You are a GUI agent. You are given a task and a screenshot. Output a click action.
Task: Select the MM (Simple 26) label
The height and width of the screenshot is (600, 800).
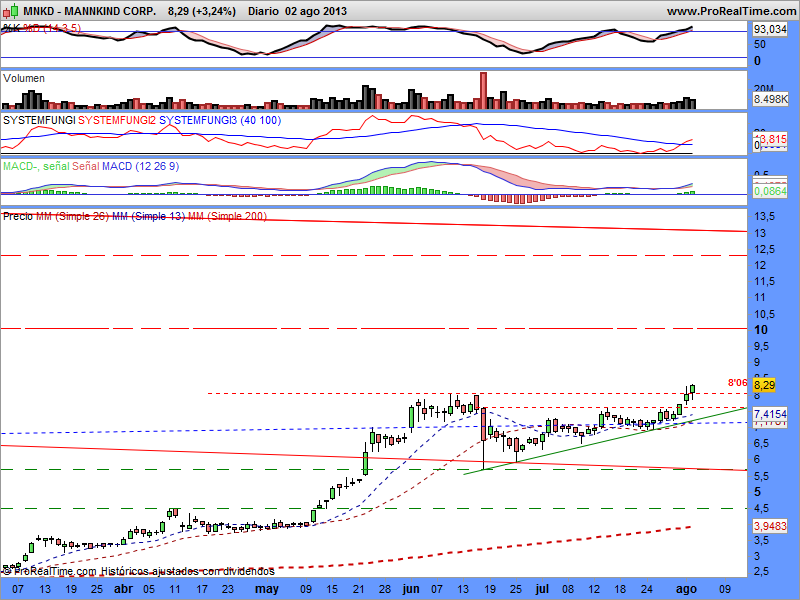click(x=72, y=216)
